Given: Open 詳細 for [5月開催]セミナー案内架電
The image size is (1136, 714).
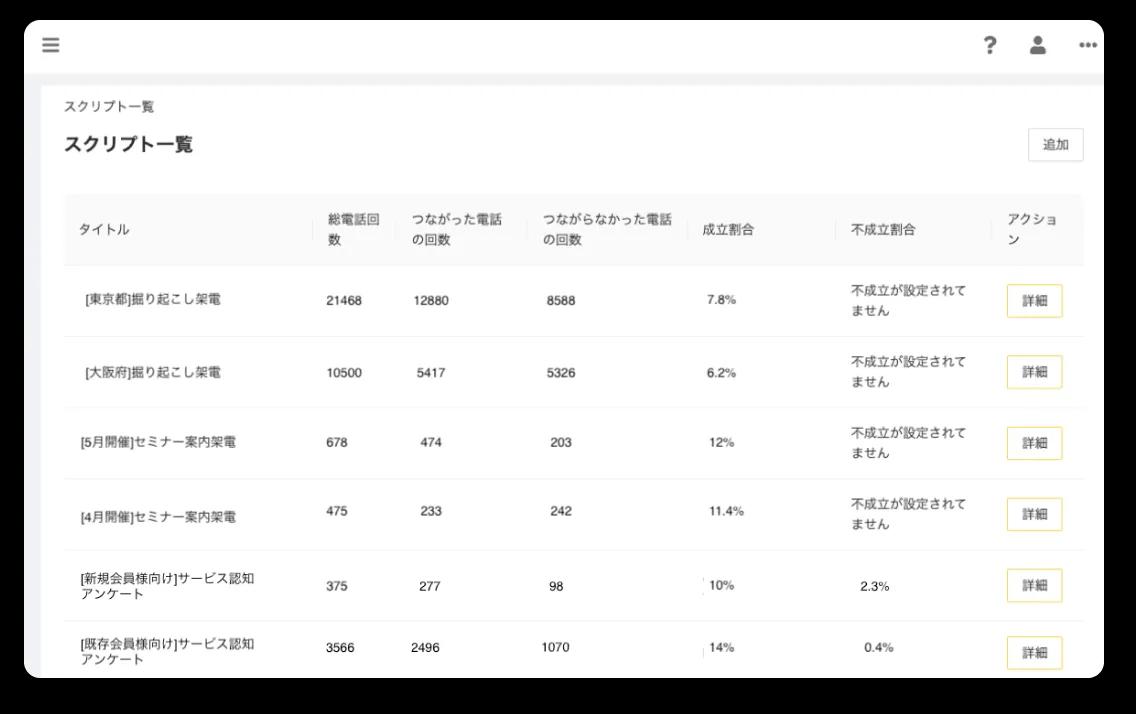Looking at the screenshot, I should point(1034,442).
